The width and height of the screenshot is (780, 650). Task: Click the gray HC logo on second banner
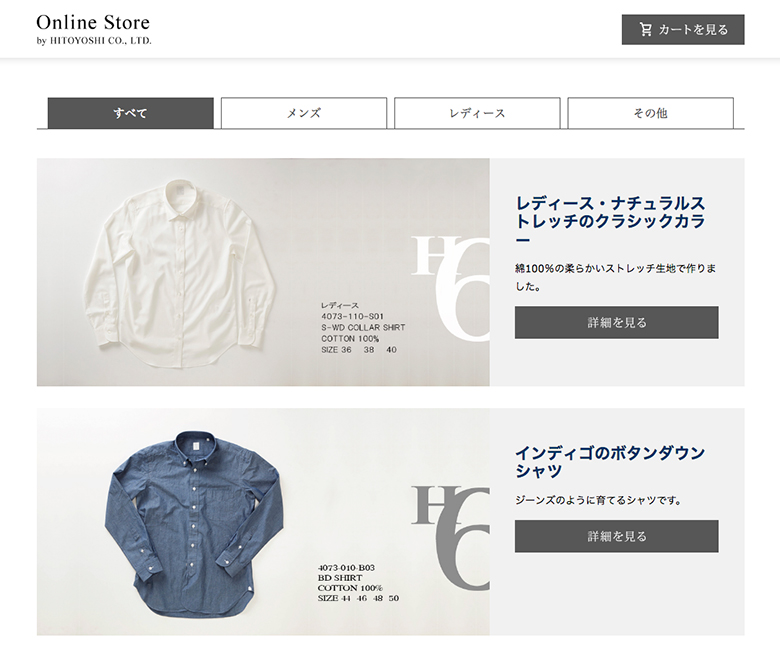coord(450,538)
